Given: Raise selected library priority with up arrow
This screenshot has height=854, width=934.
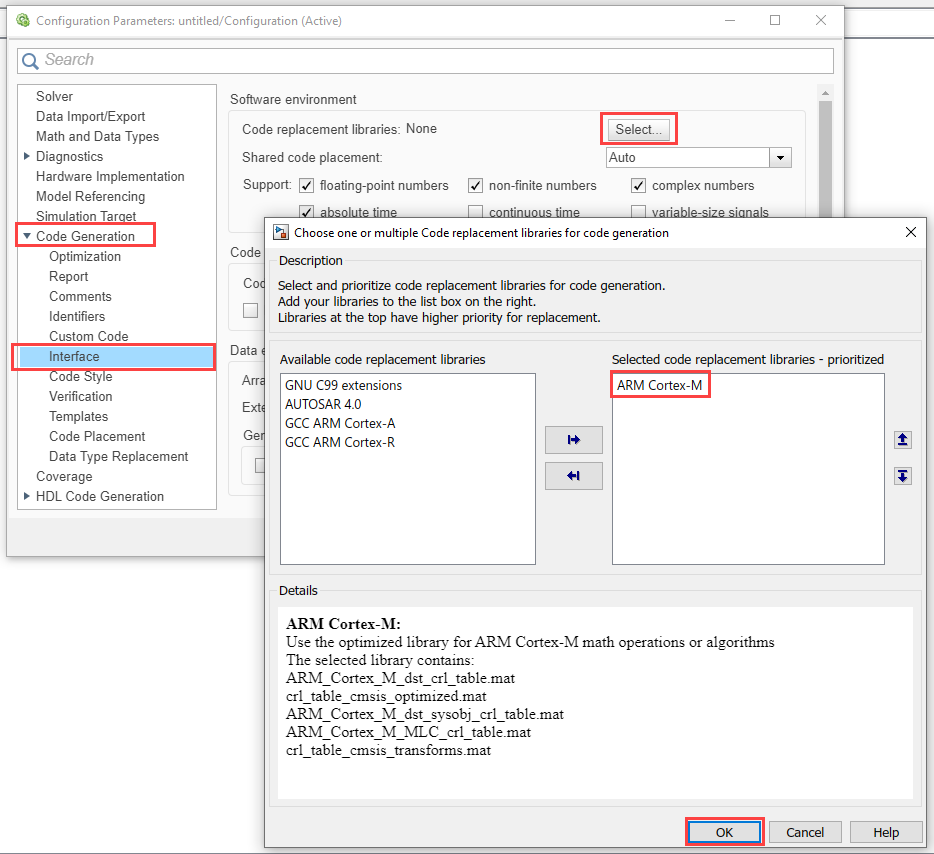Looking at the screenshot, I should [902, 440].
